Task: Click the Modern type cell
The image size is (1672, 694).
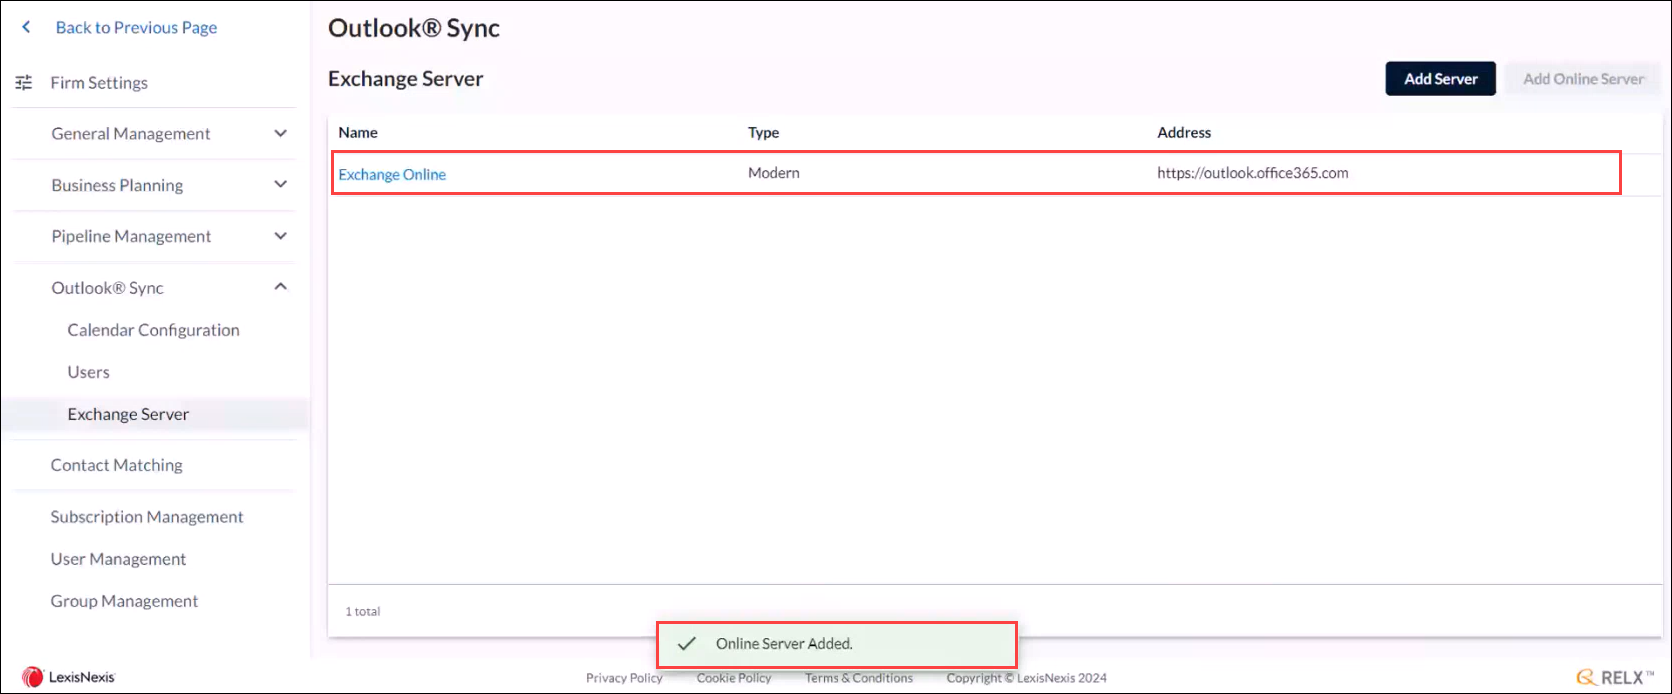Action: point(773,173)
